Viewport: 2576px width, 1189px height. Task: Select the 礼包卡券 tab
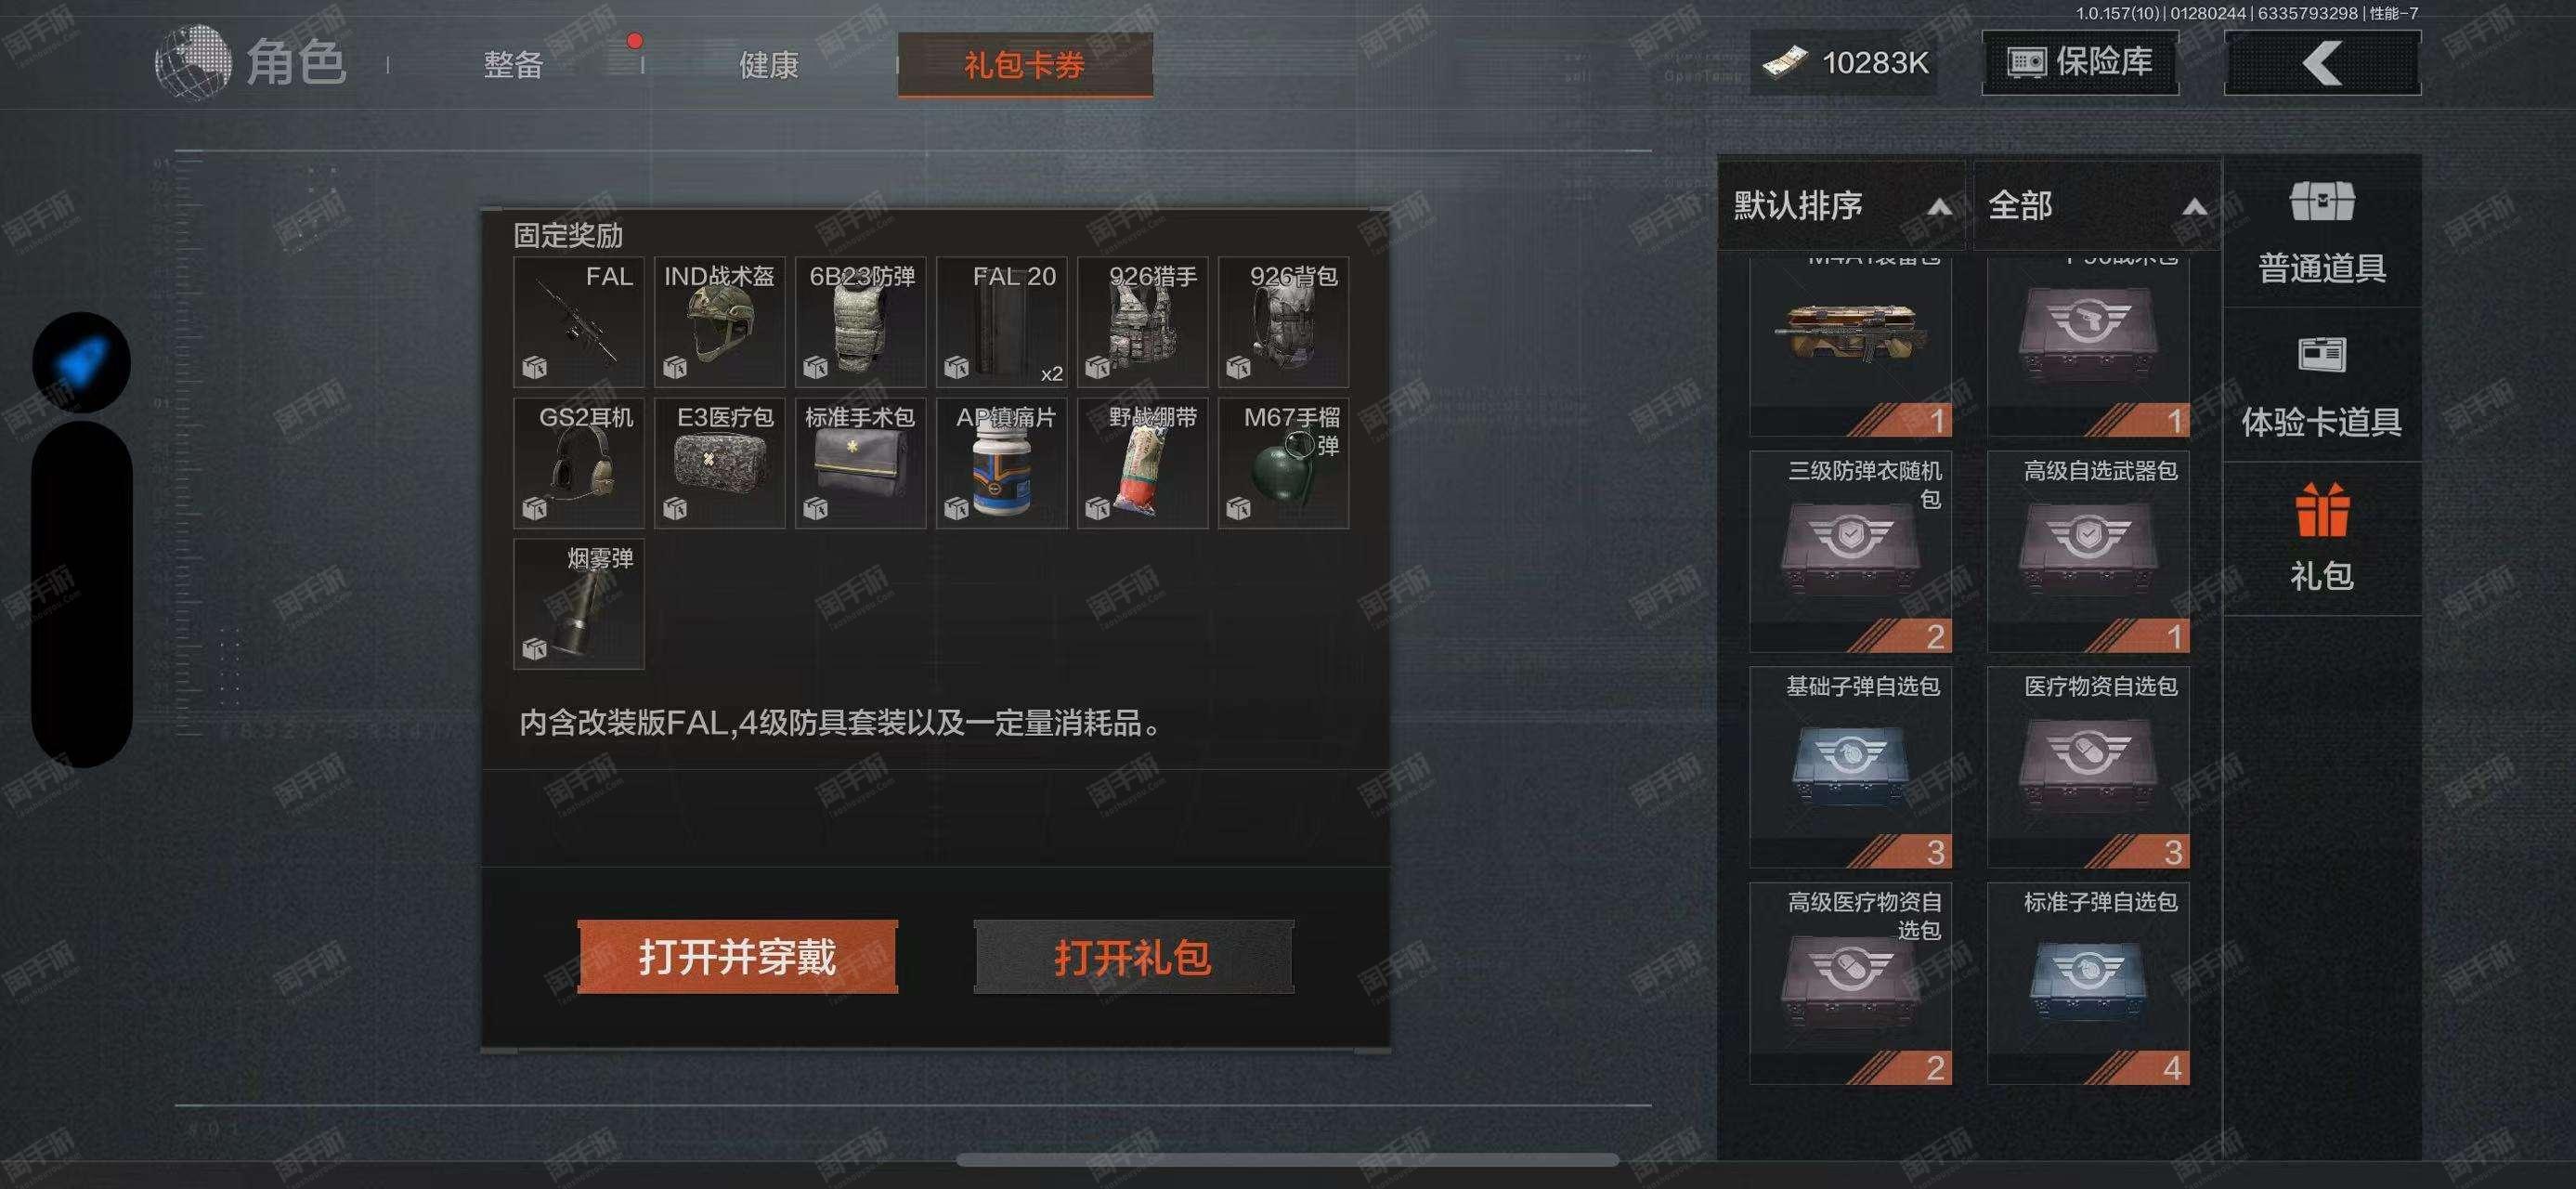1025,65
